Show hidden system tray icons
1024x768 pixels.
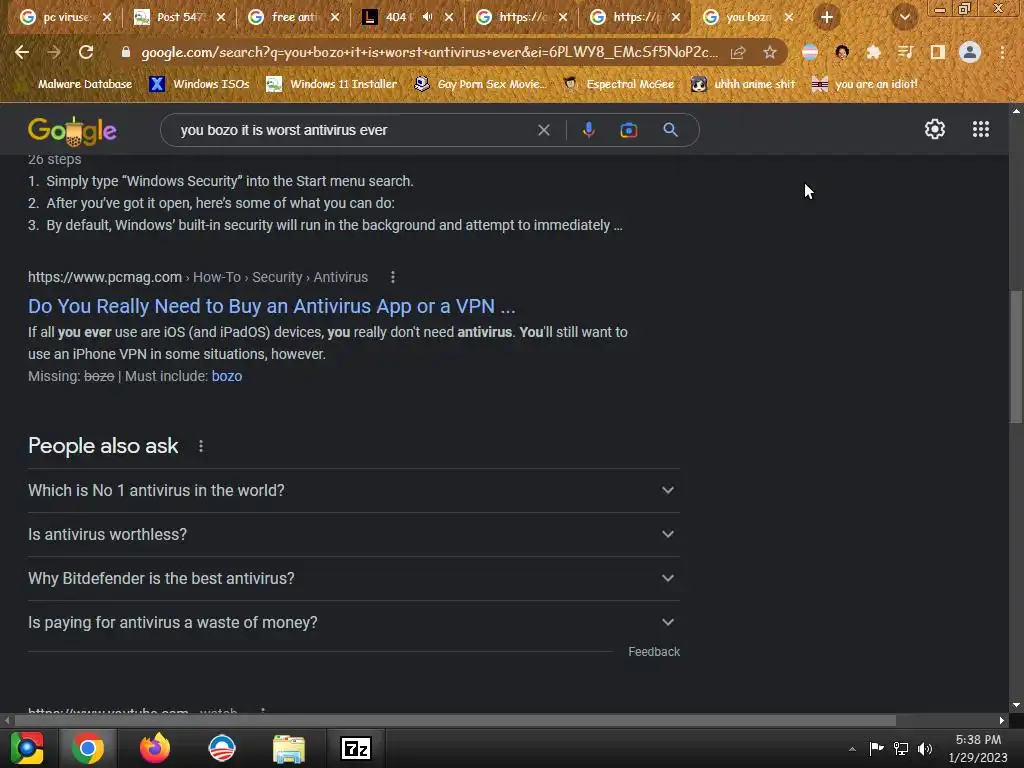tap(852, 749)
